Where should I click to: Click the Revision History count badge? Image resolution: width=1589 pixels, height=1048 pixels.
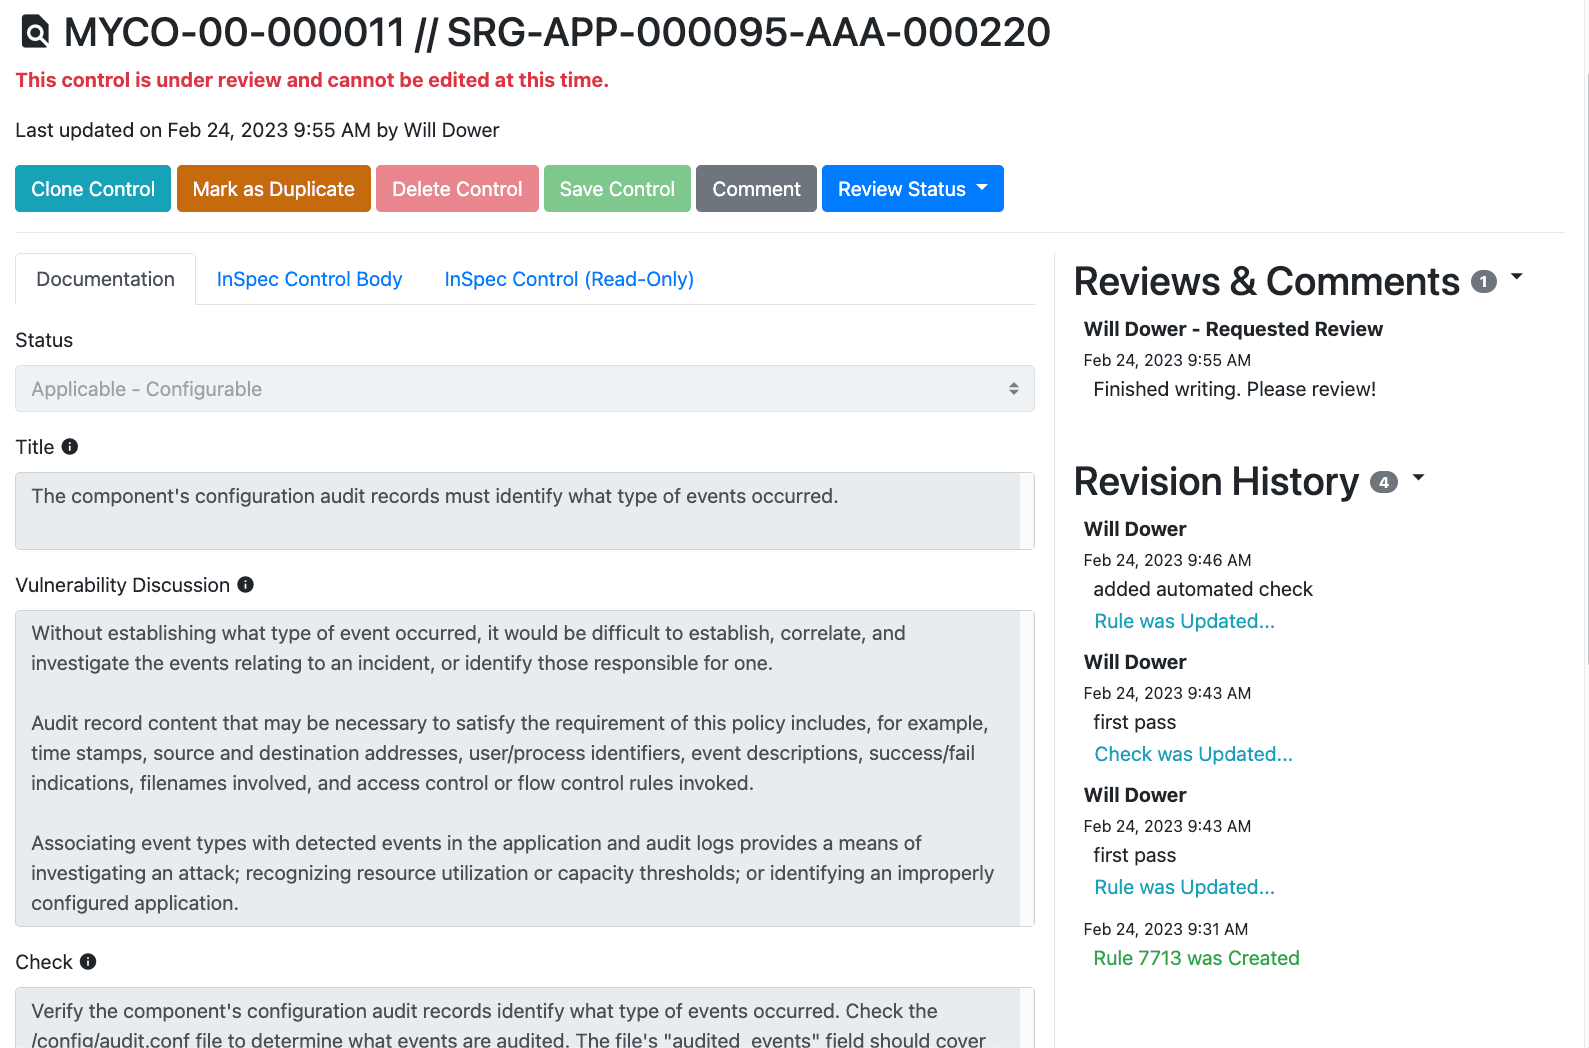point(1383,483)
